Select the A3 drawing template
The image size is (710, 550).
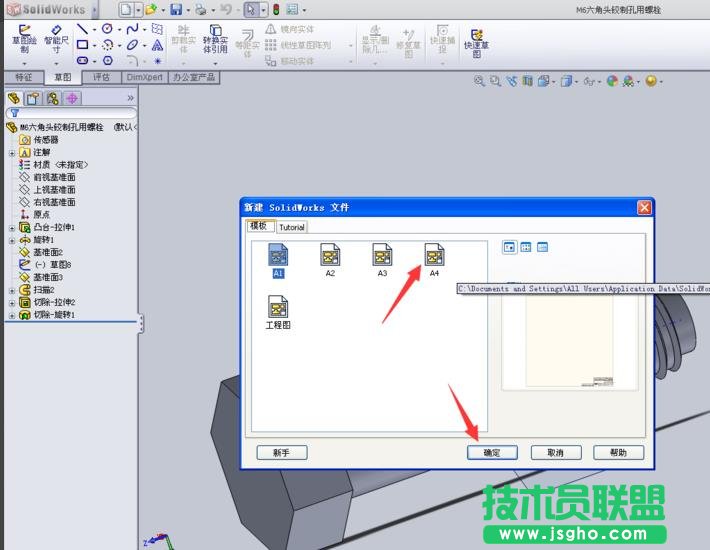382,260
